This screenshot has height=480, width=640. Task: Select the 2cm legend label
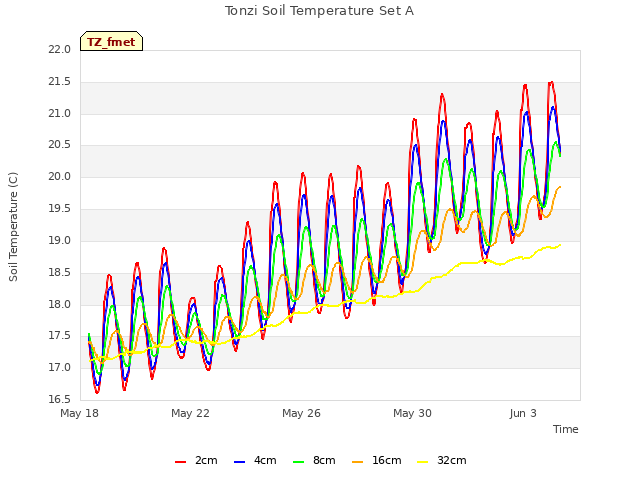(x=206, y=460)
